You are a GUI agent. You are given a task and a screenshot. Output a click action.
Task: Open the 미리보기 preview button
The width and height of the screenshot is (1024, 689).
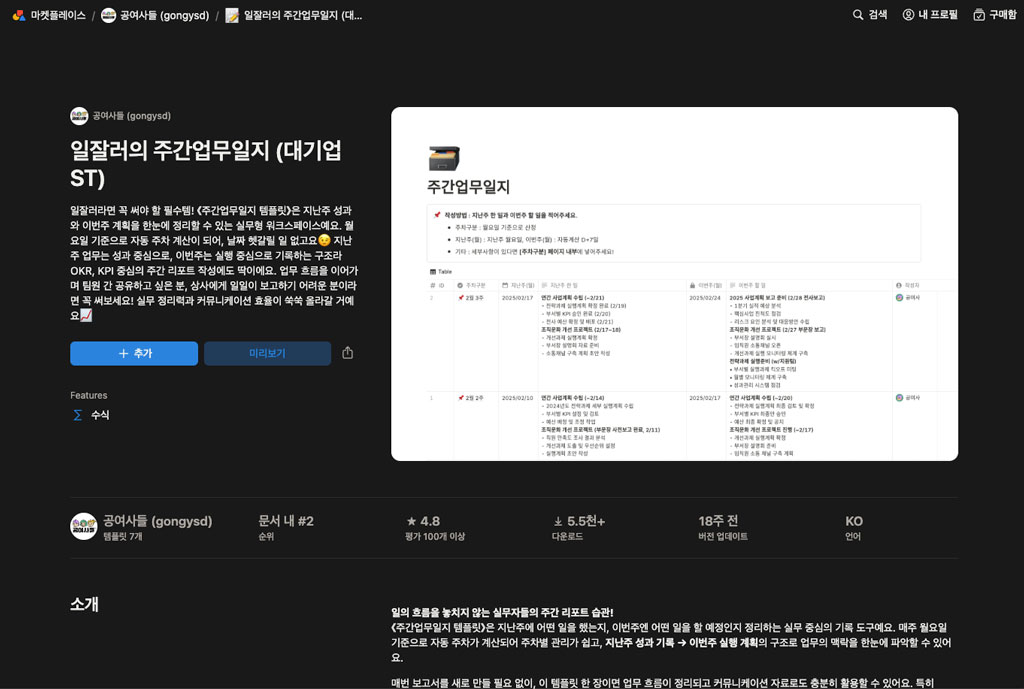point(267,353)
